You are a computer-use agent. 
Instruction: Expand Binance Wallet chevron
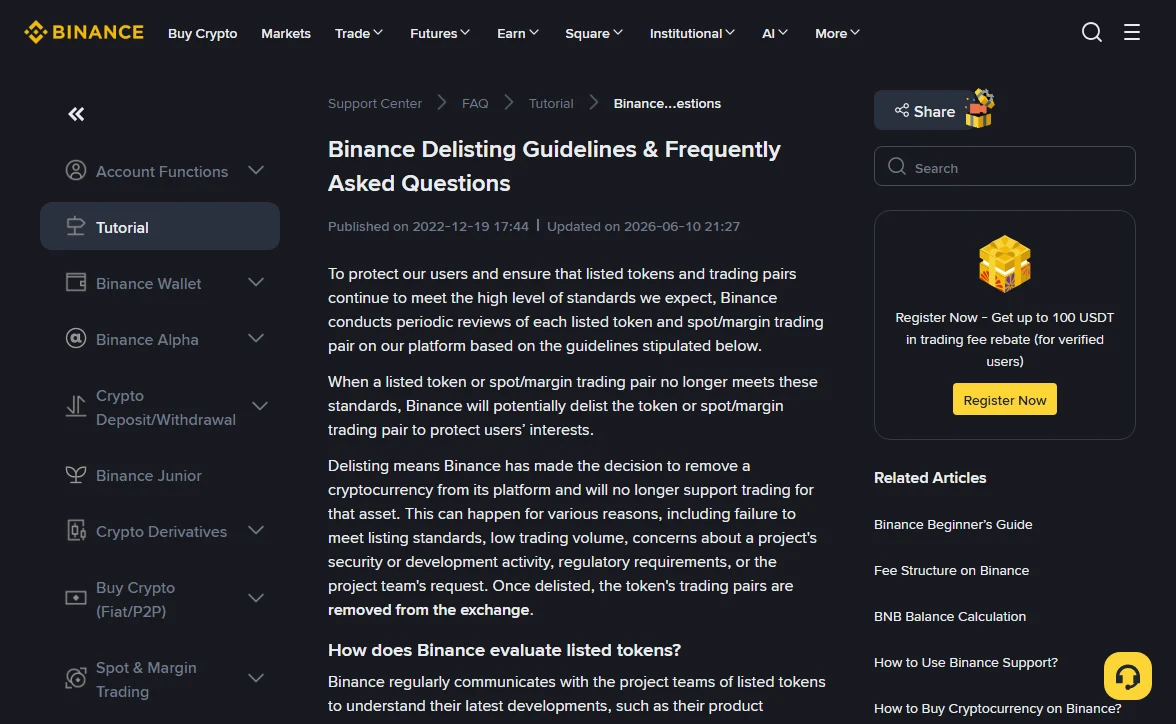256,283
